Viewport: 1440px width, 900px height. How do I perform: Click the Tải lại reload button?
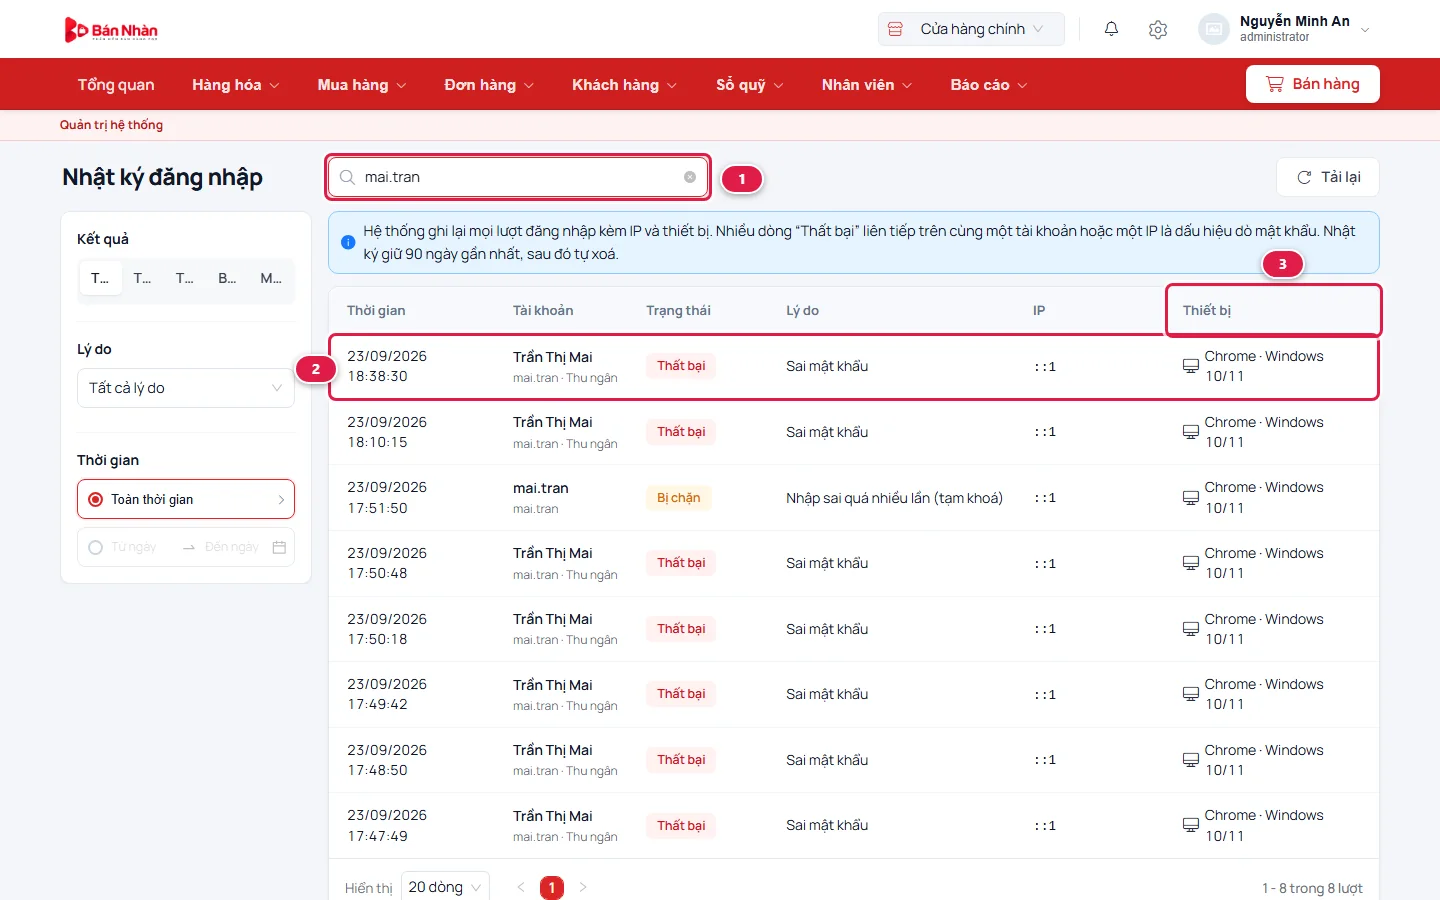1328,177
